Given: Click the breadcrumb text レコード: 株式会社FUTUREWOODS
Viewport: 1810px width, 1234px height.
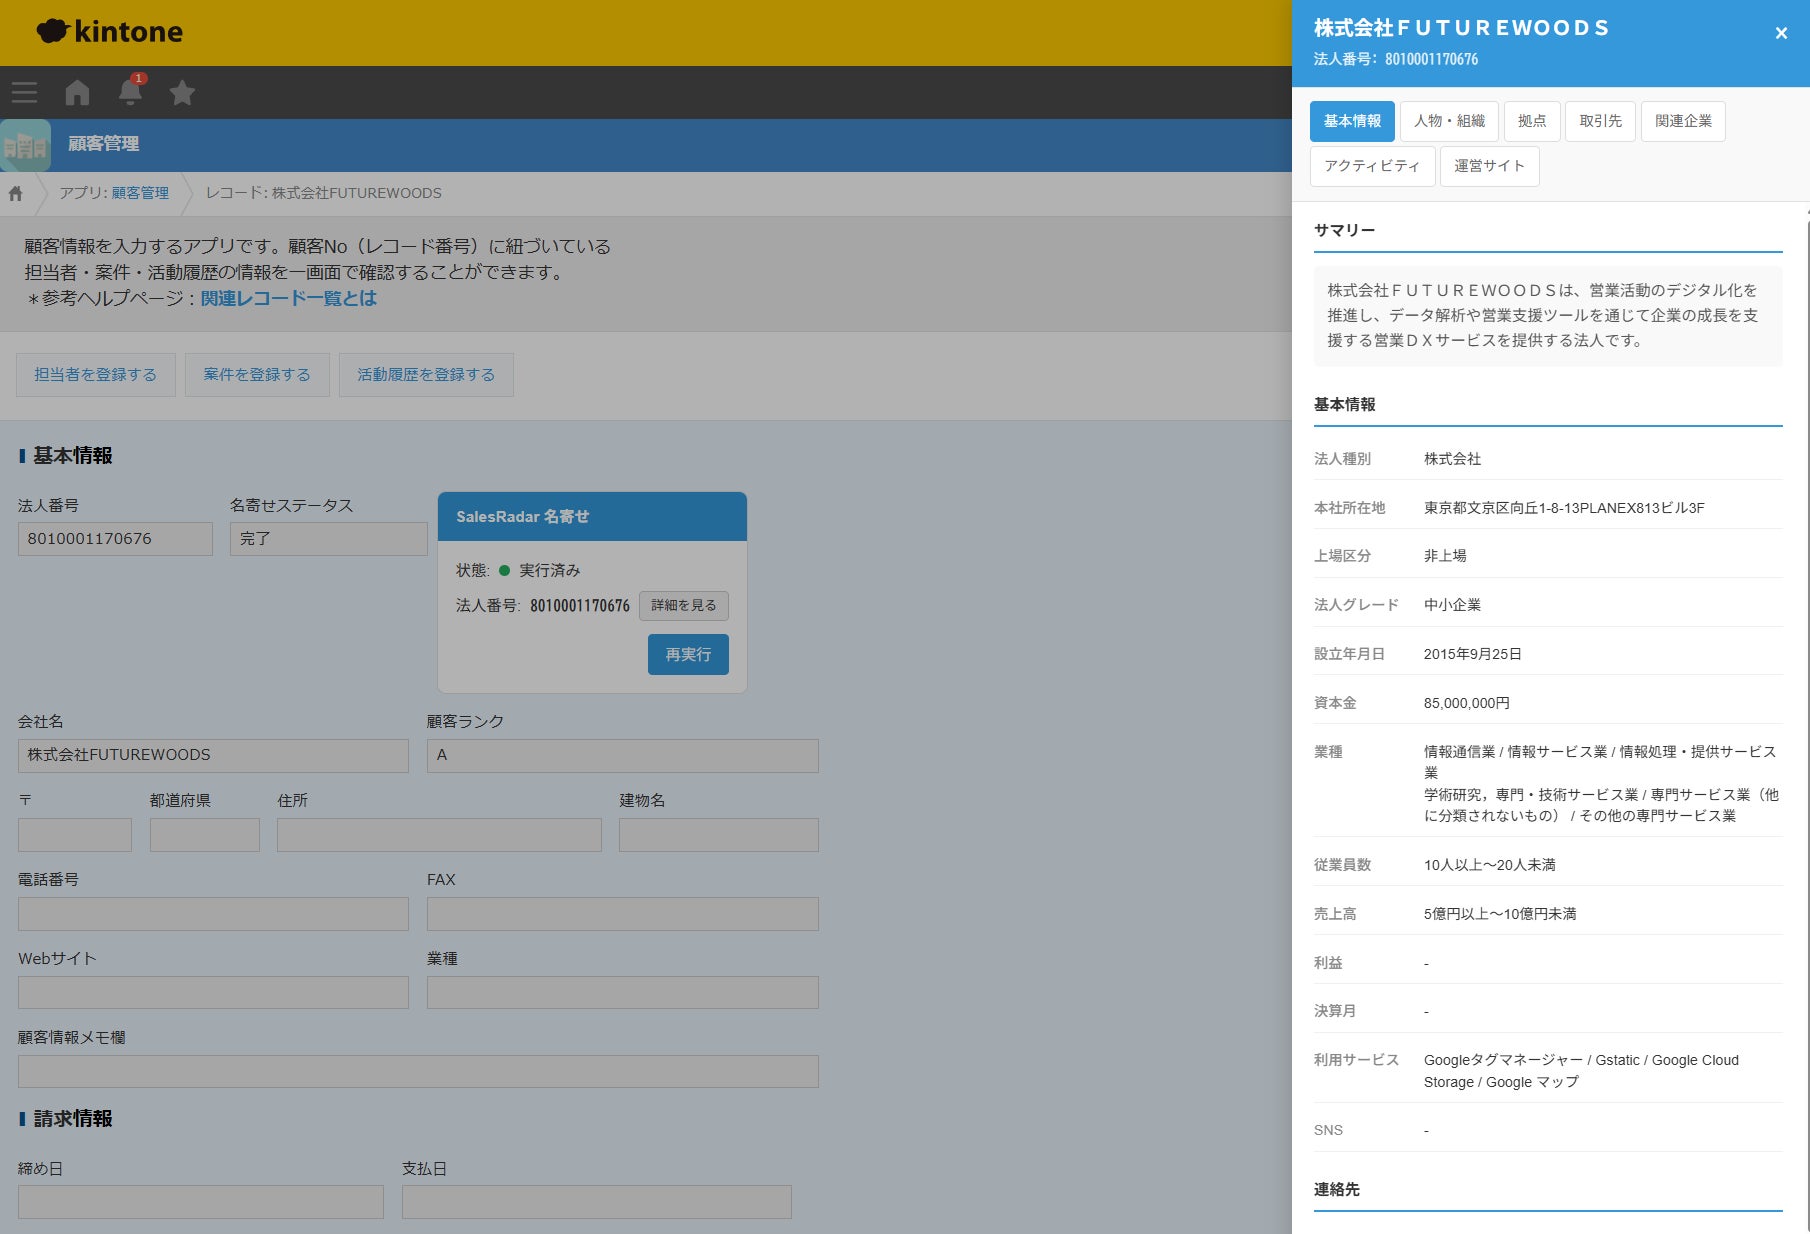Looking at the screenshot, I should 323,194.
